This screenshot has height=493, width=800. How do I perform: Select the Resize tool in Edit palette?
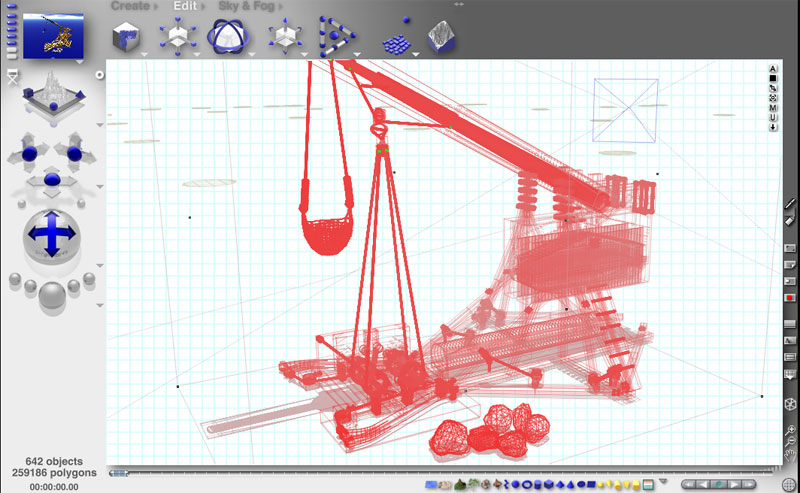coord(178,37)
